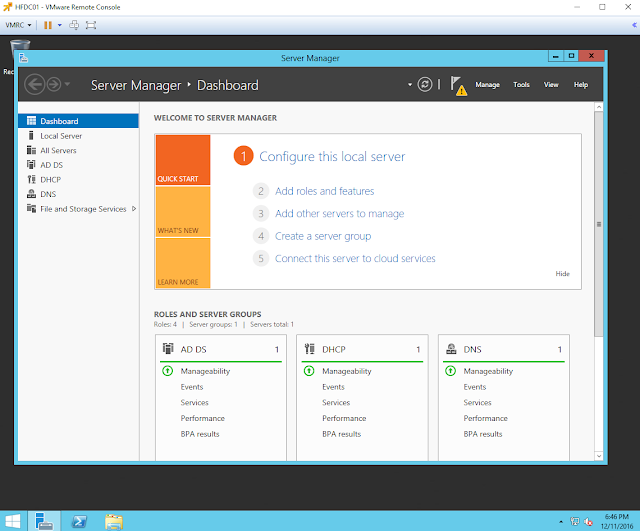Open Events in the AD DS tile

[x=192, y=387]
